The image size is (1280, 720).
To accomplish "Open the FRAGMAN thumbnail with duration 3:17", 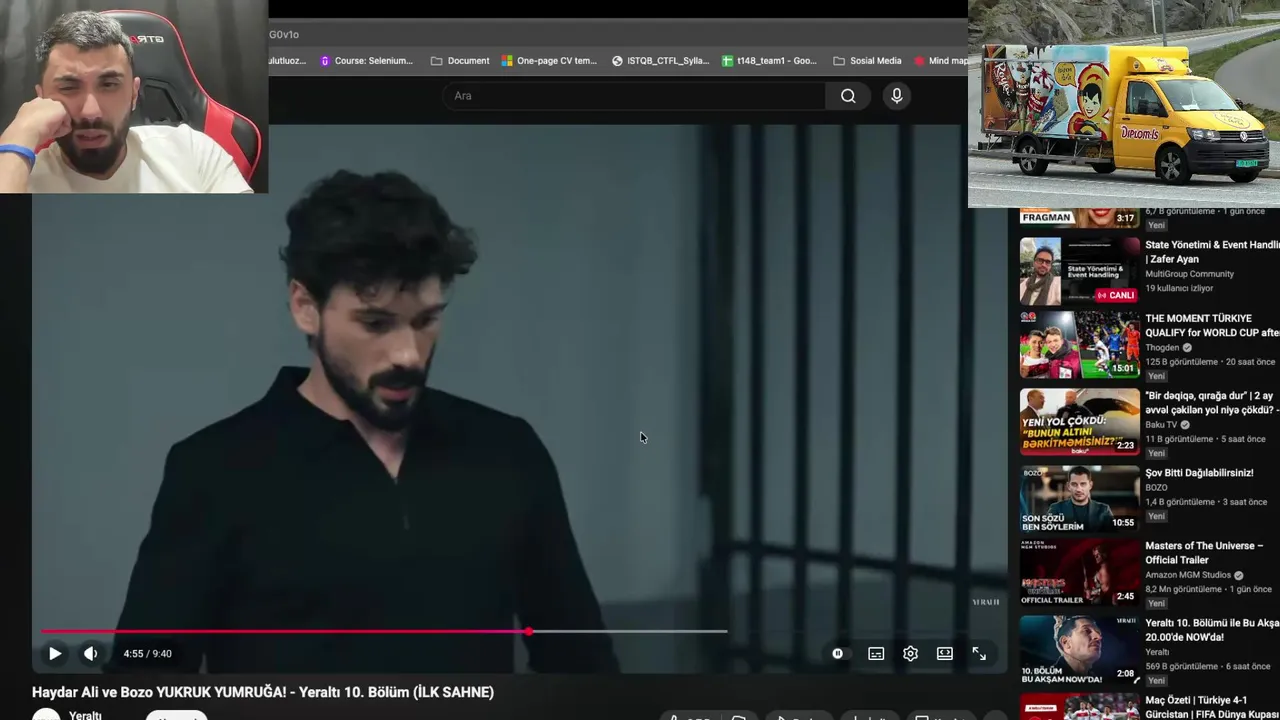I will click(x=1079, y=218).
